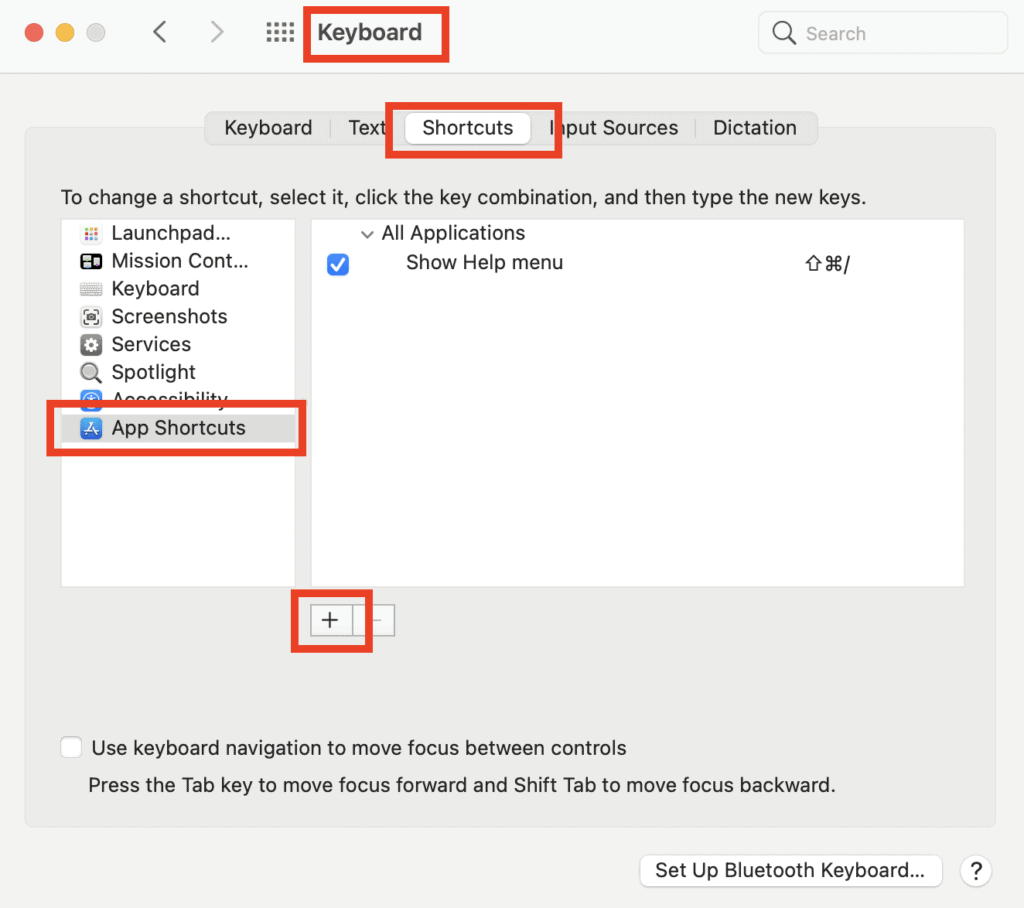Open help with the question mark button

click(x=976, y=871)
